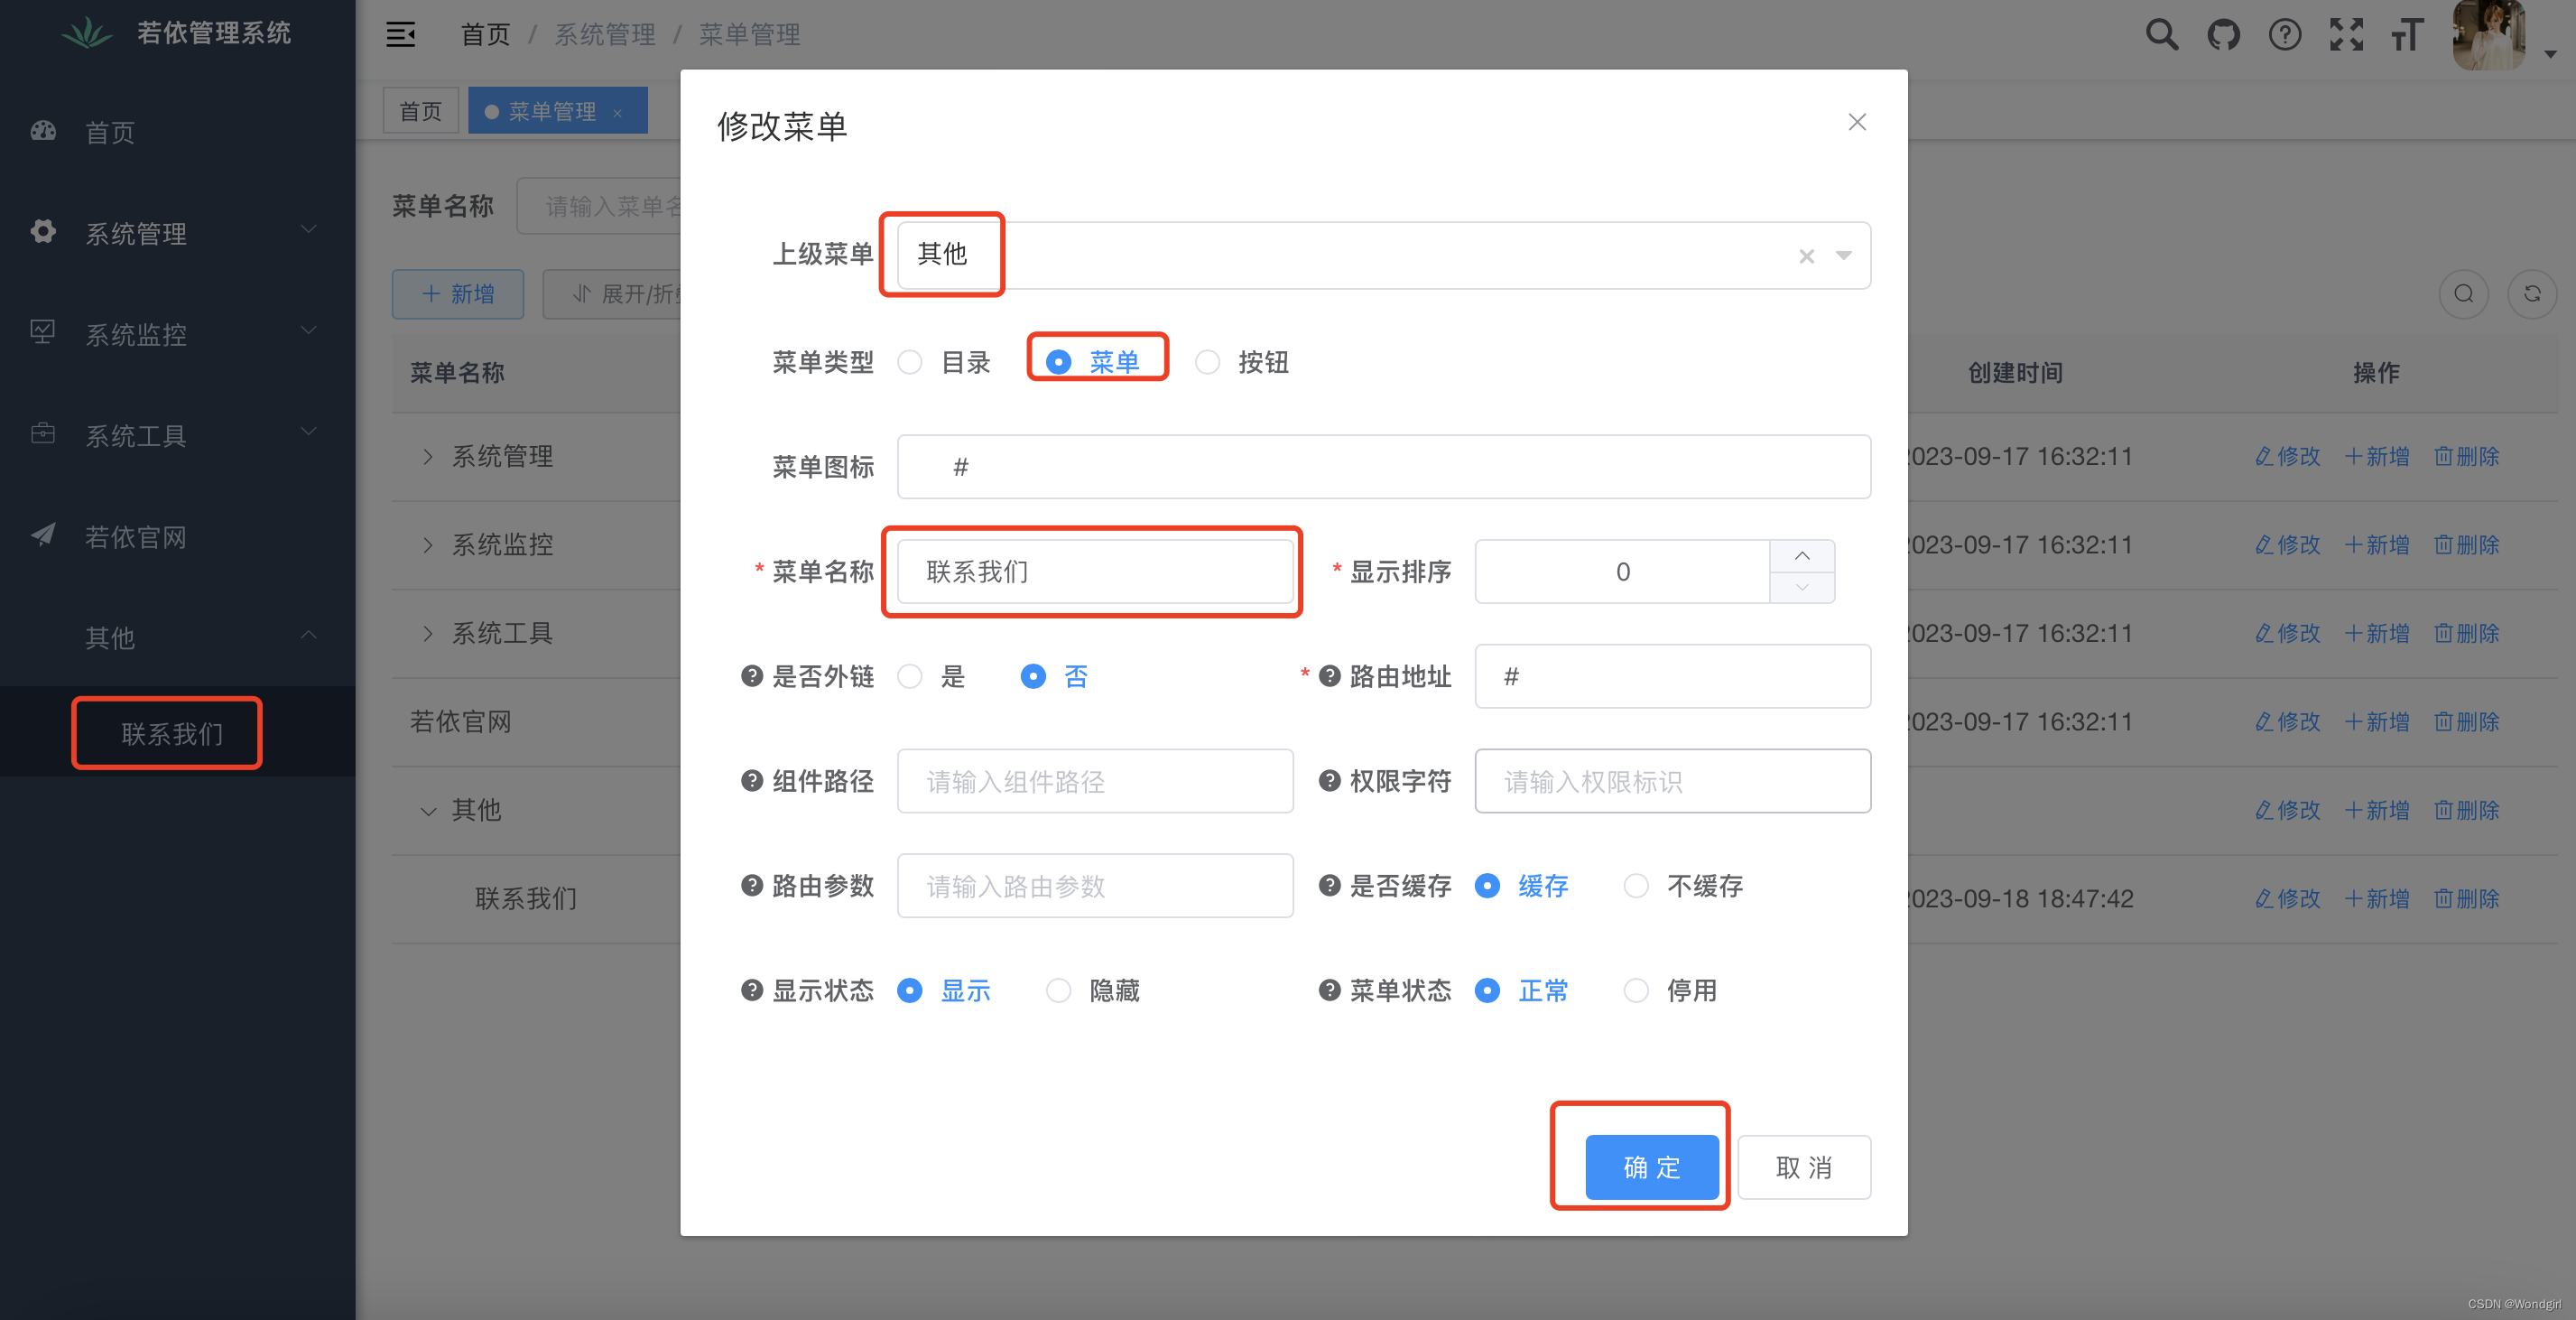Choose 是 for 是否外链

(x=932, y=677)
